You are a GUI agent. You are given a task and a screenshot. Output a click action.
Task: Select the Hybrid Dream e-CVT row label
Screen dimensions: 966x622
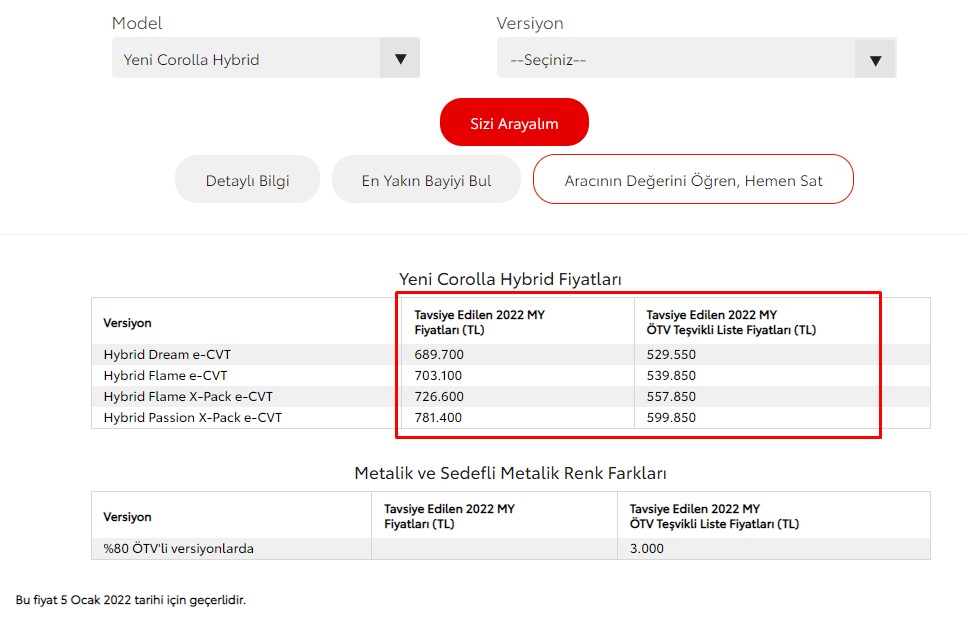167,355
